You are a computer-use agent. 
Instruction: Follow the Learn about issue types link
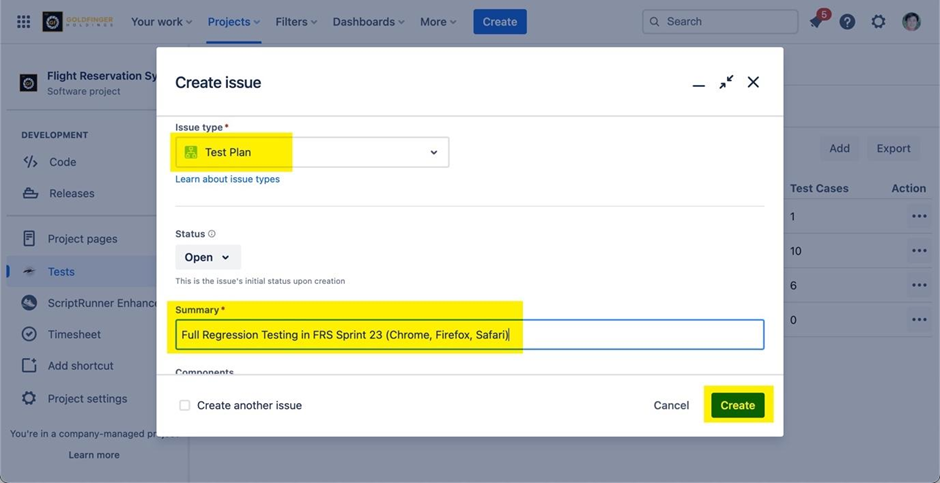(227, 179)
